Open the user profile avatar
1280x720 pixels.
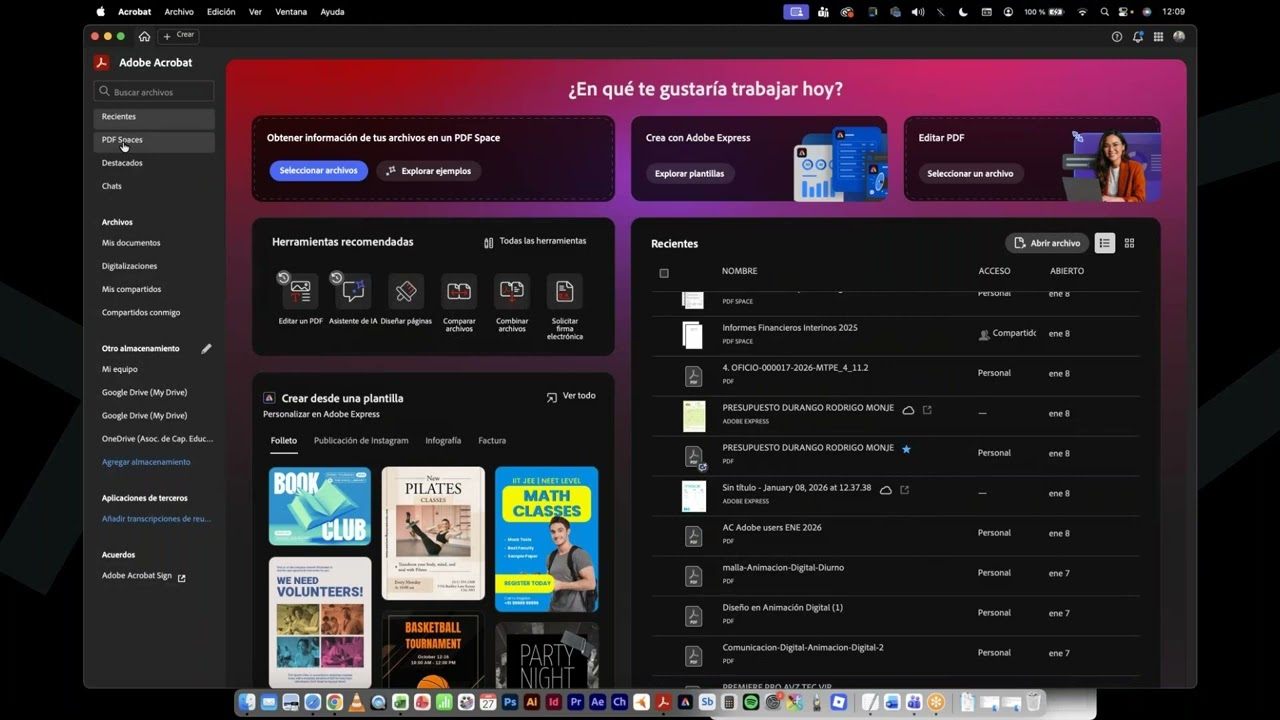click(1179, 36)
